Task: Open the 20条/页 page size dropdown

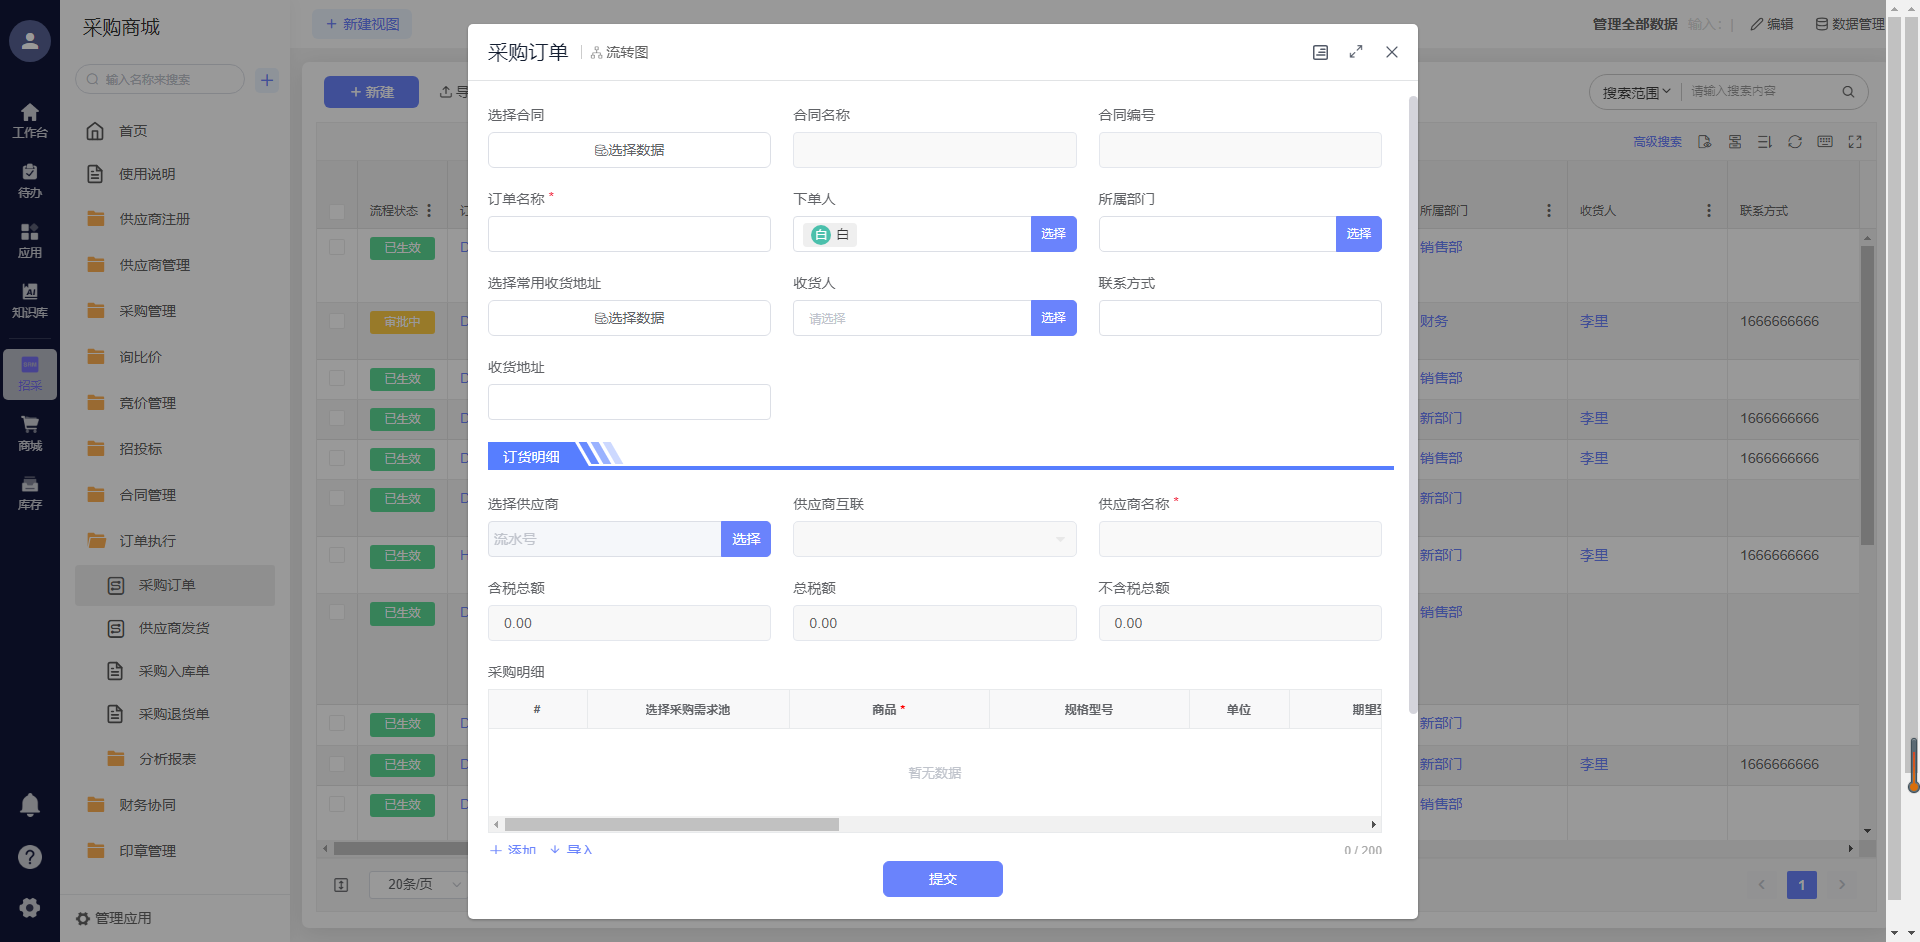Action: coord(420,884)
